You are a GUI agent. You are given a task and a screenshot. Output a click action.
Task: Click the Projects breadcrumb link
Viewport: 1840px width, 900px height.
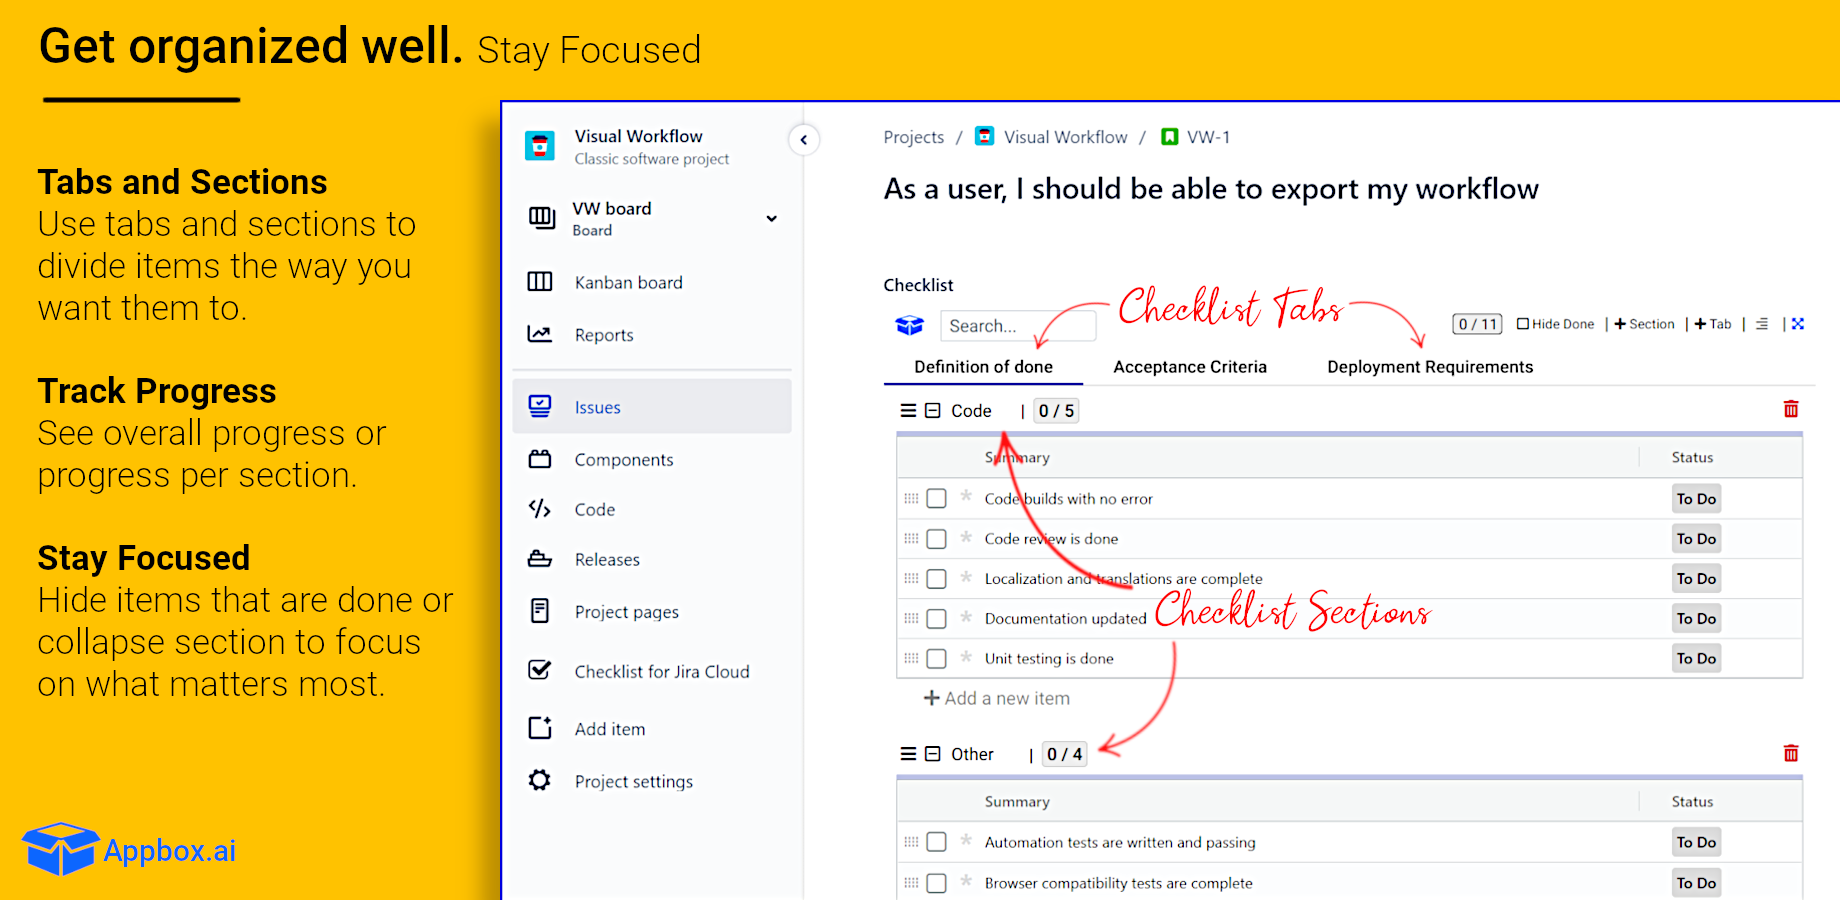click(913, 137)
